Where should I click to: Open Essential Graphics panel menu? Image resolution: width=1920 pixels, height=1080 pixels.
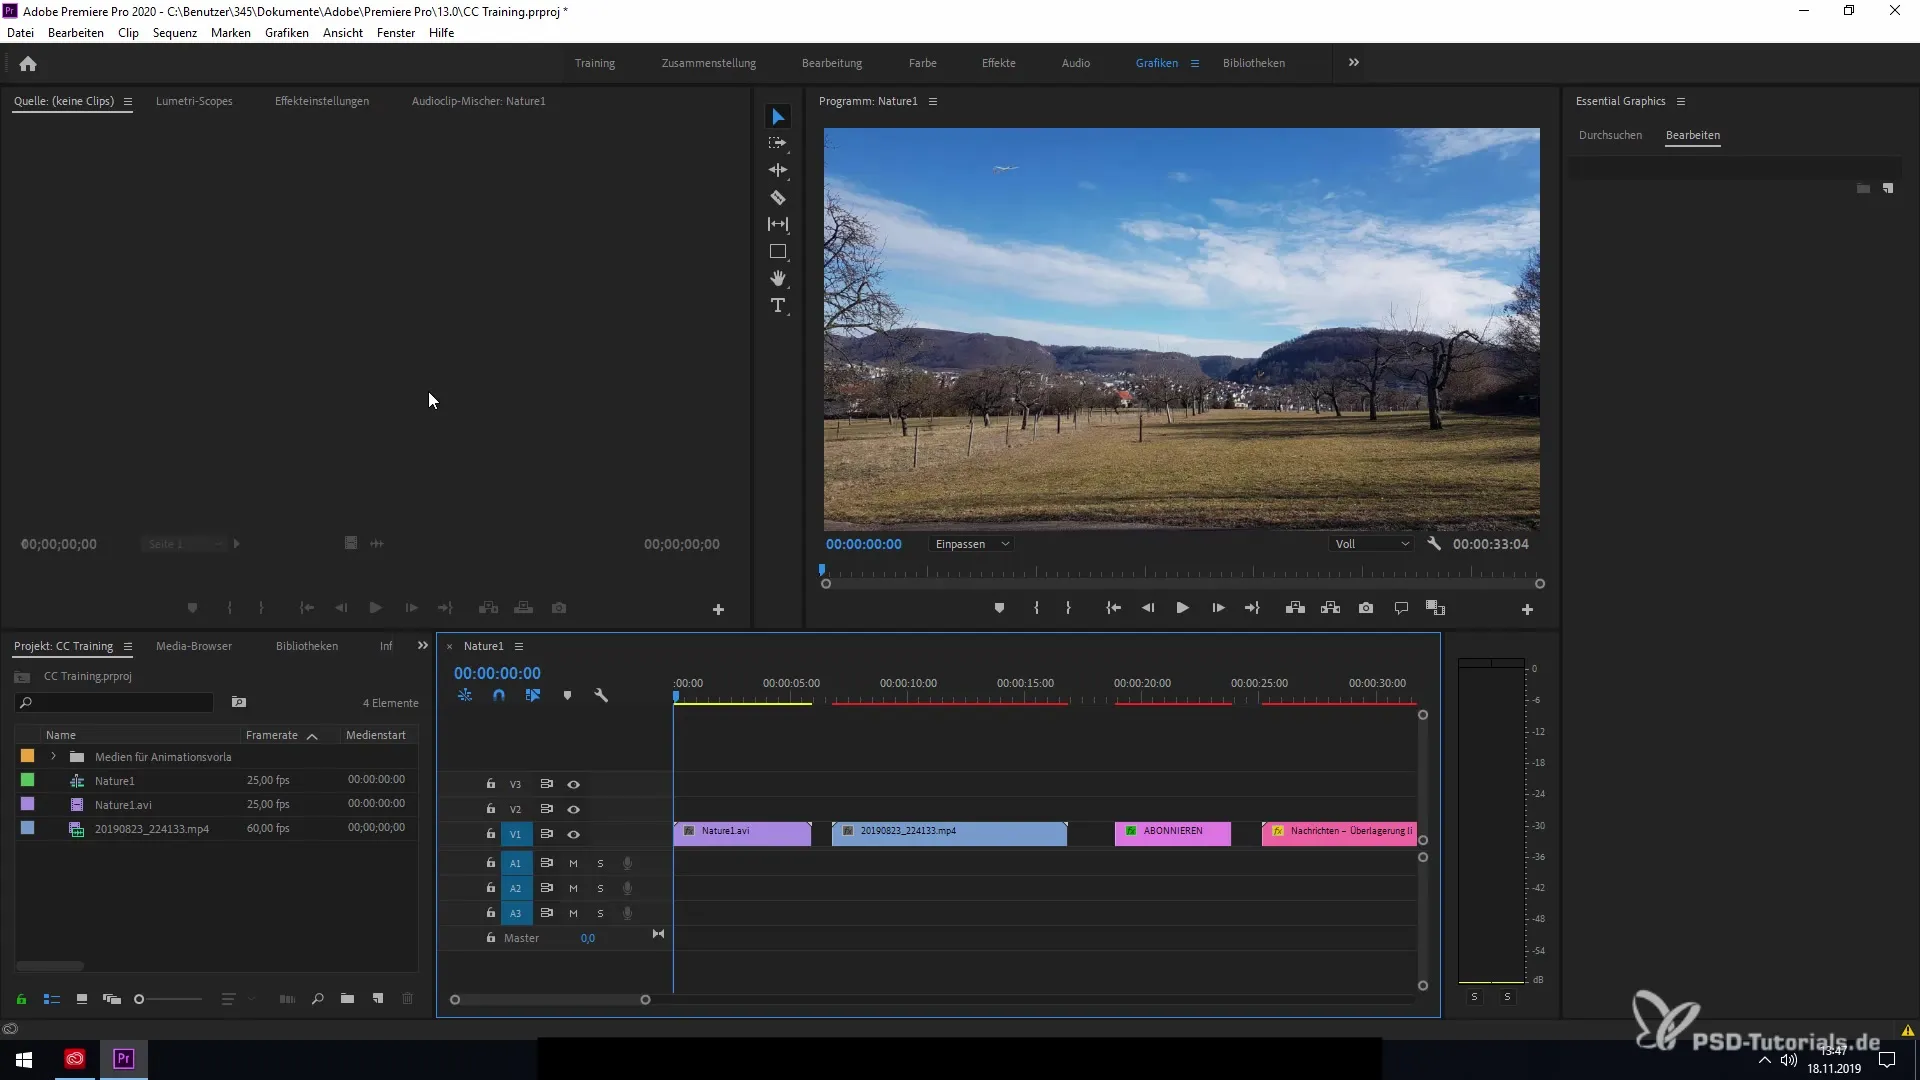pyautogui.click(x=1681, y=101)
